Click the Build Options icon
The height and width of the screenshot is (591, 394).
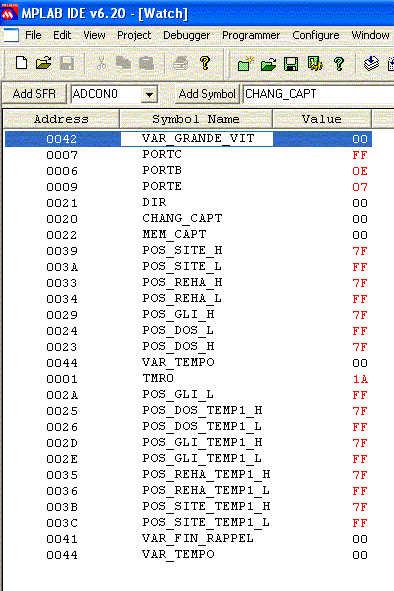pos(315,64)
